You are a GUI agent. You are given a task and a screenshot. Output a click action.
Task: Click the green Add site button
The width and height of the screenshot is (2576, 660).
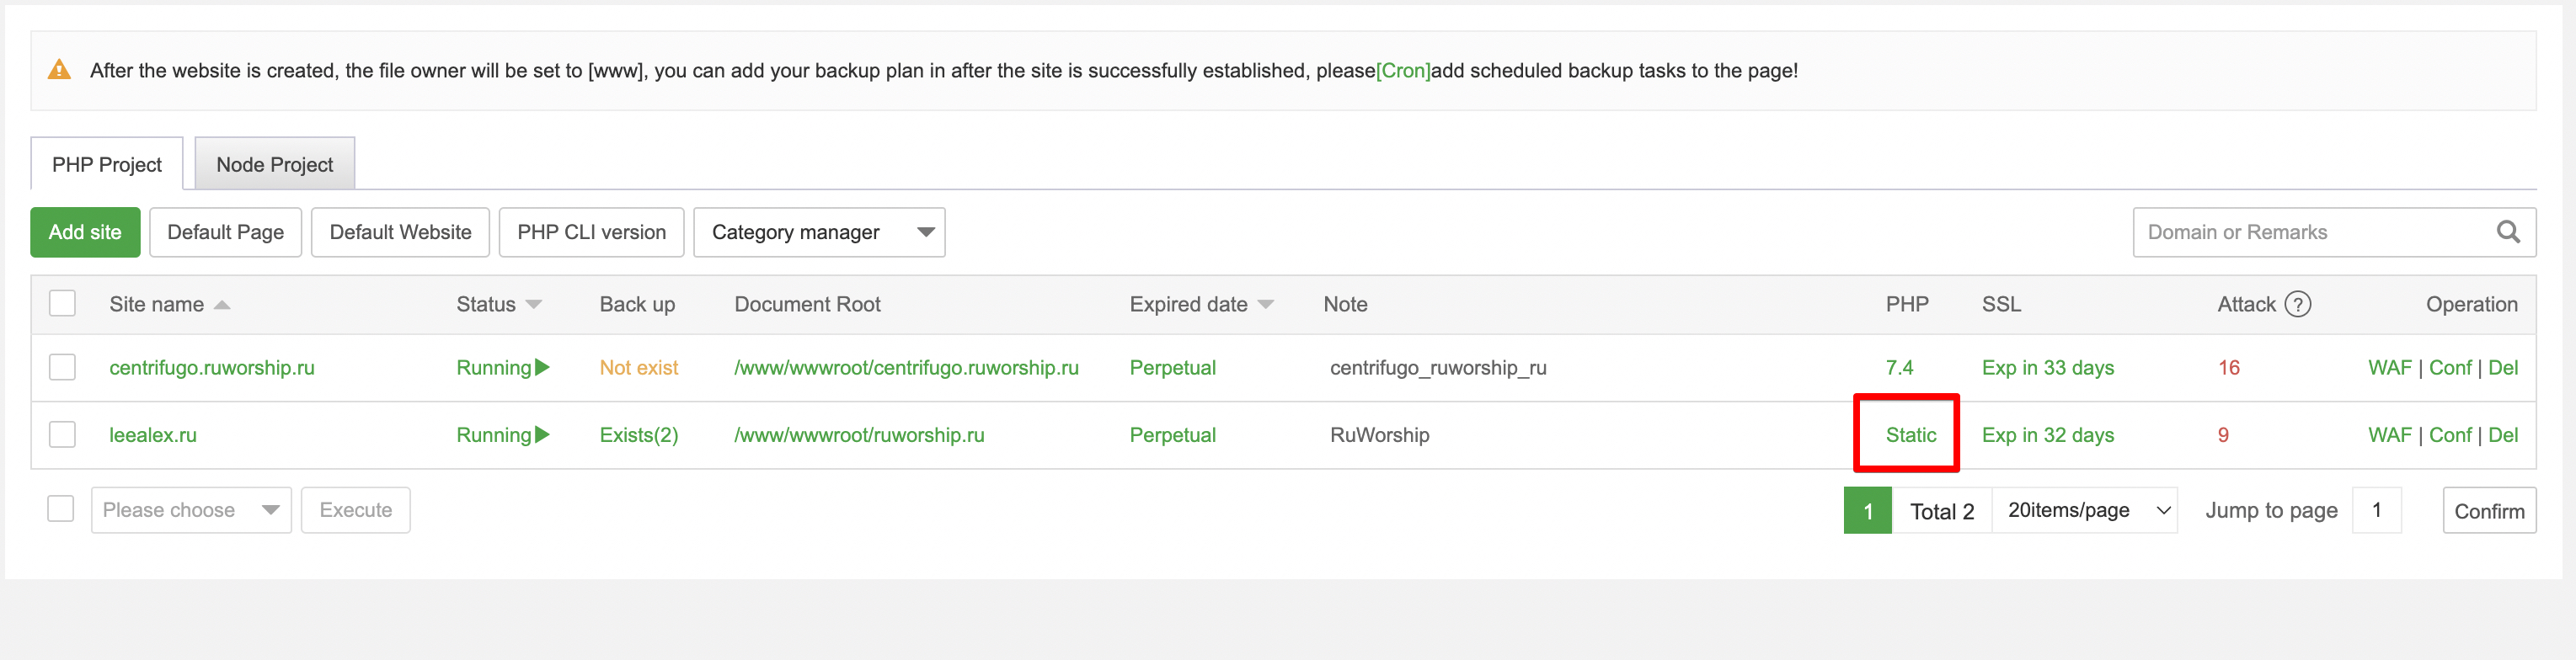85,232
